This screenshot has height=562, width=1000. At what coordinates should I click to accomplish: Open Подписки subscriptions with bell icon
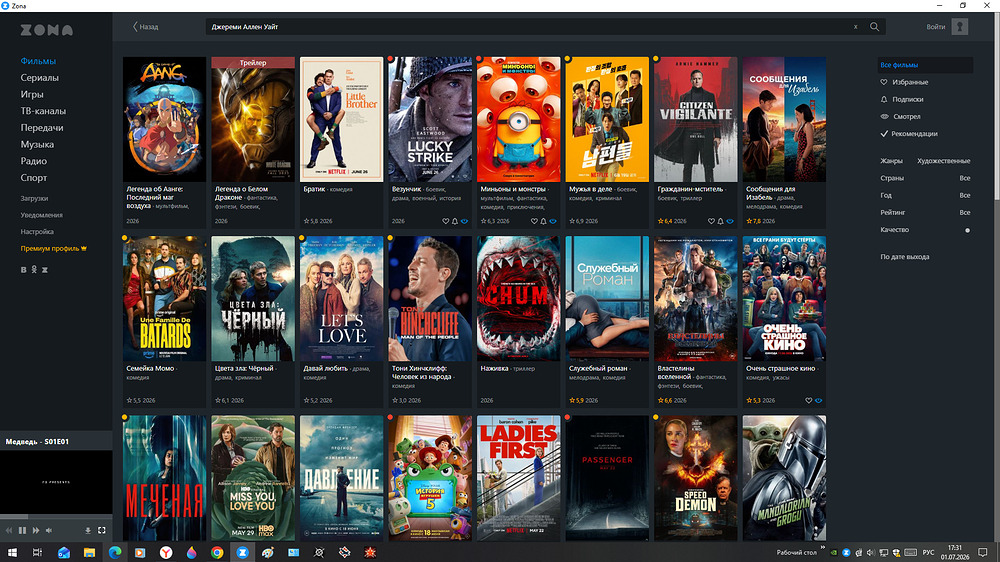902,100
